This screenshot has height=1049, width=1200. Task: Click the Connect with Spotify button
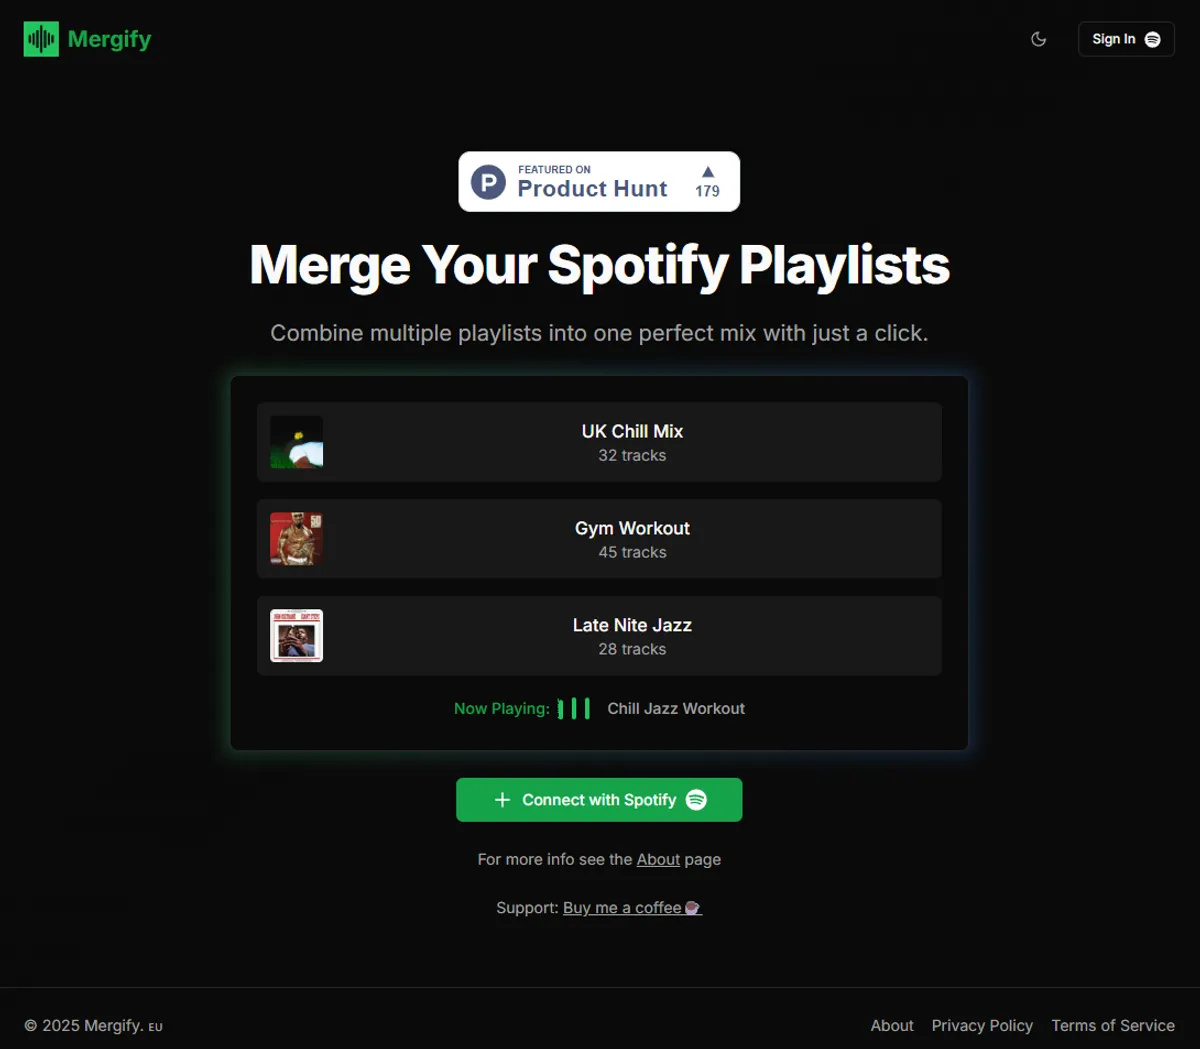click(599, 800)
